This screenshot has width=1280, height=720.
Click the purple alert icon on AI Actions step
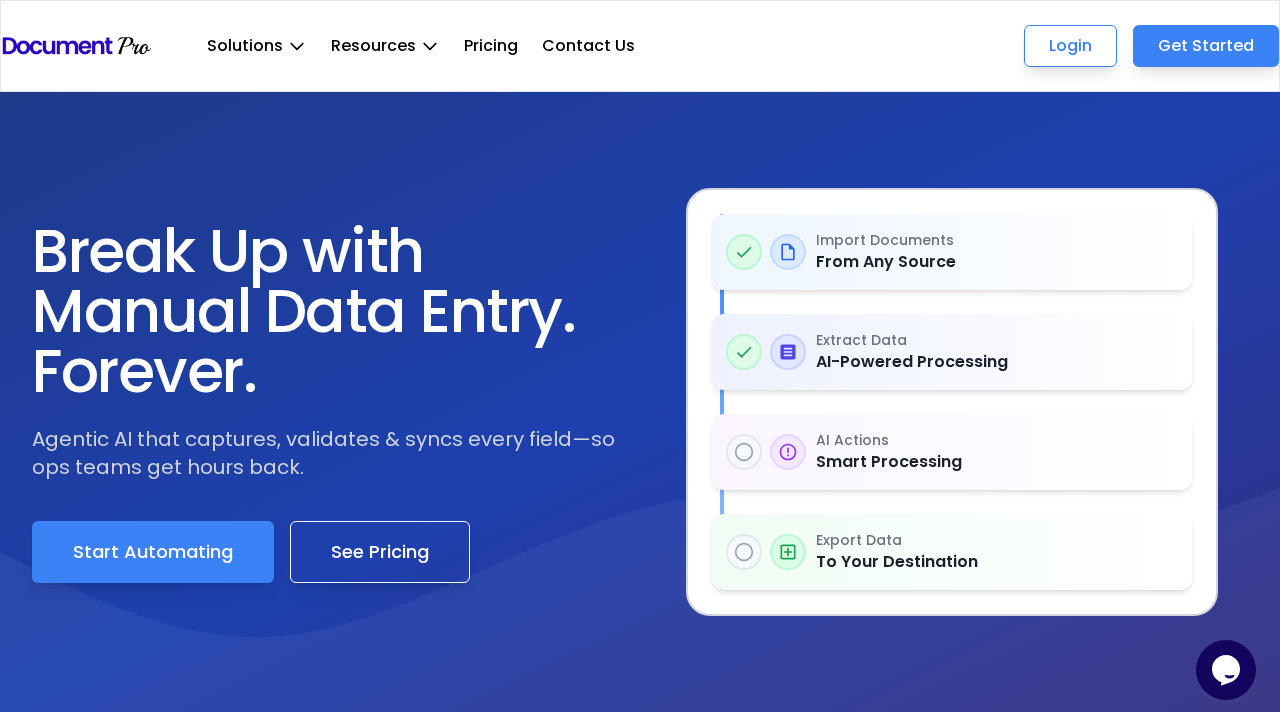(787, 452)
